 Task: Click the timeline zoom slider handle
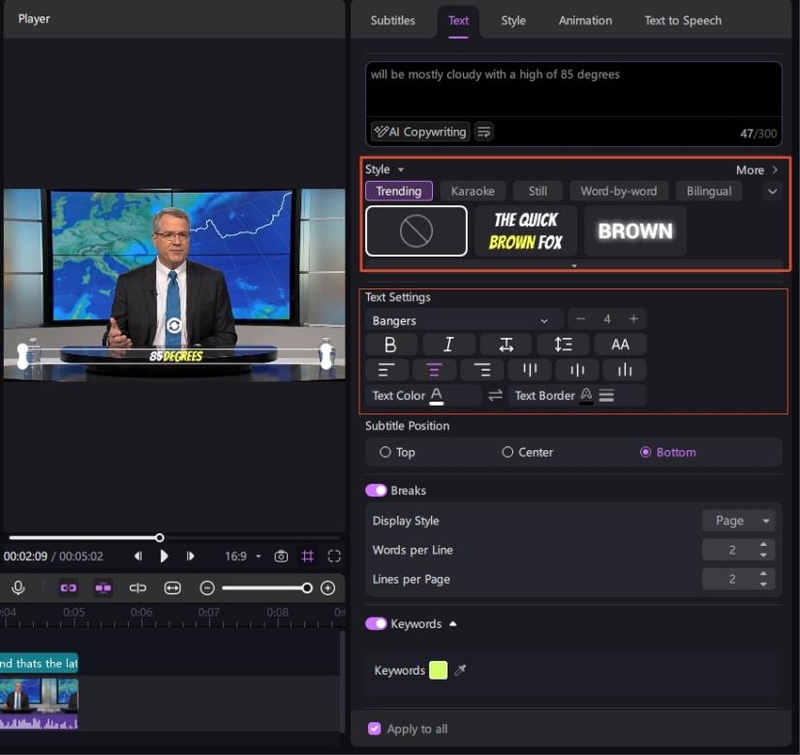(x=307, y=588)
